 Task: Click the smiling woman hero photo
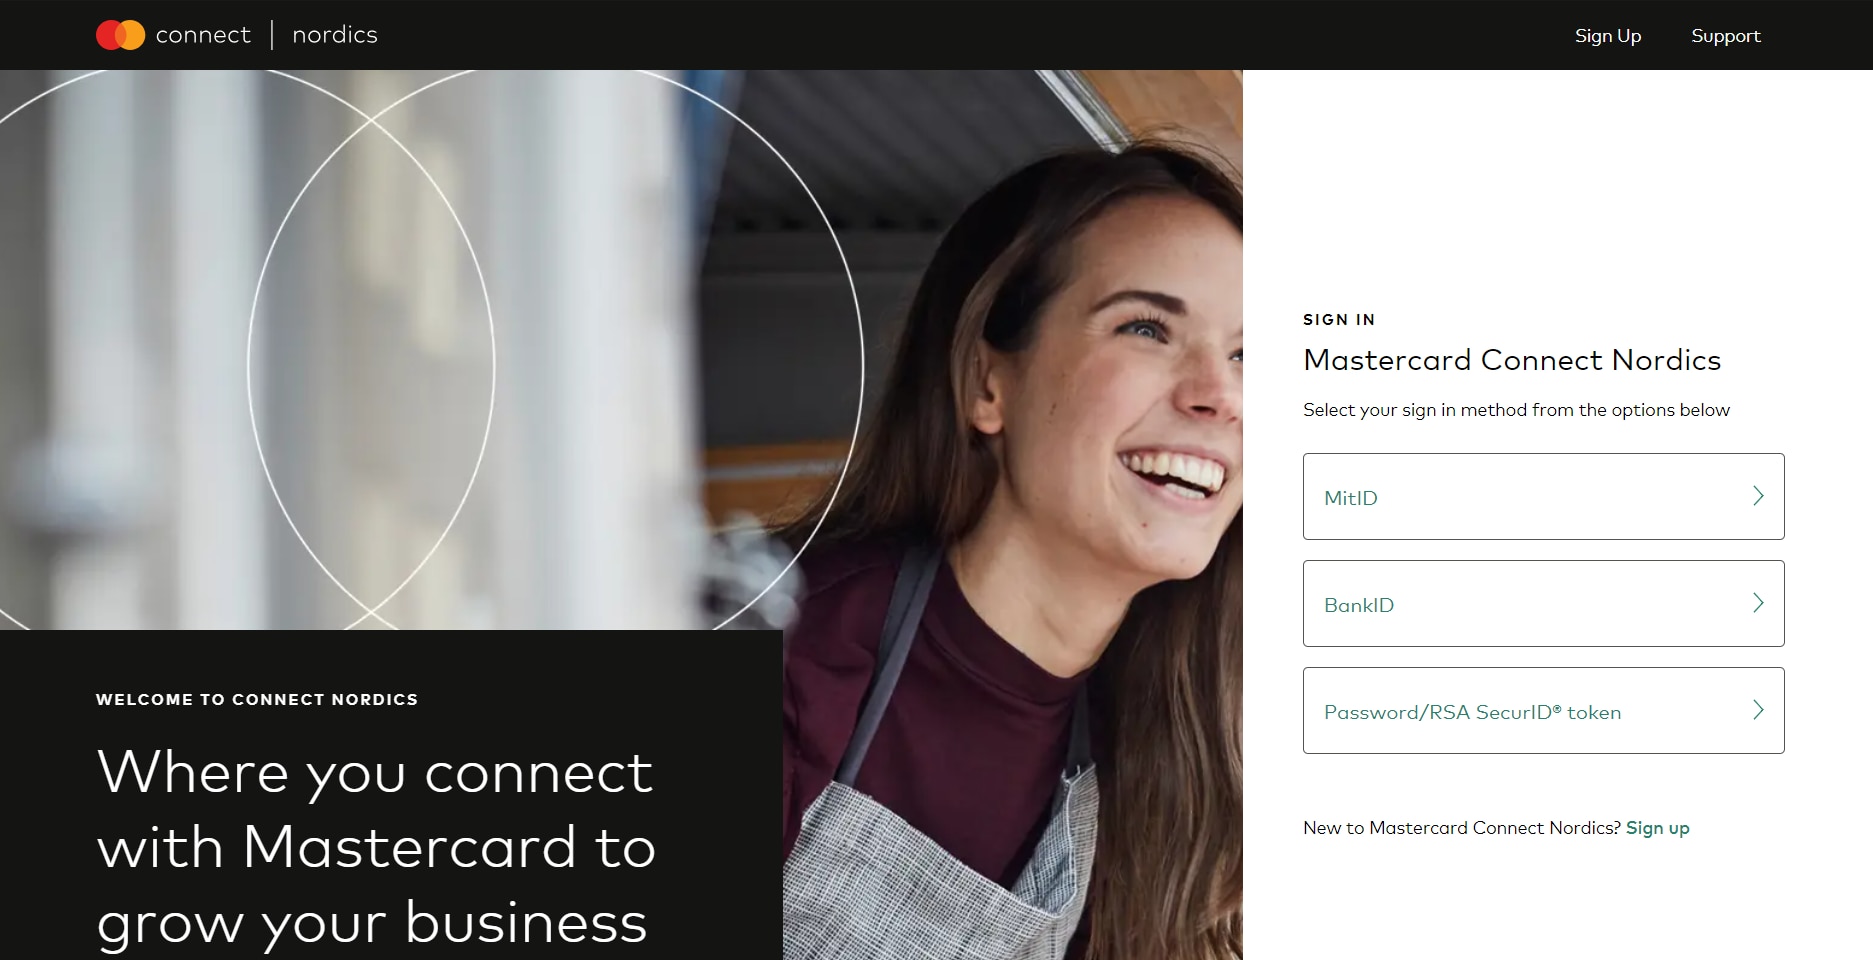pyautogui.click(x=1010, y=520)
